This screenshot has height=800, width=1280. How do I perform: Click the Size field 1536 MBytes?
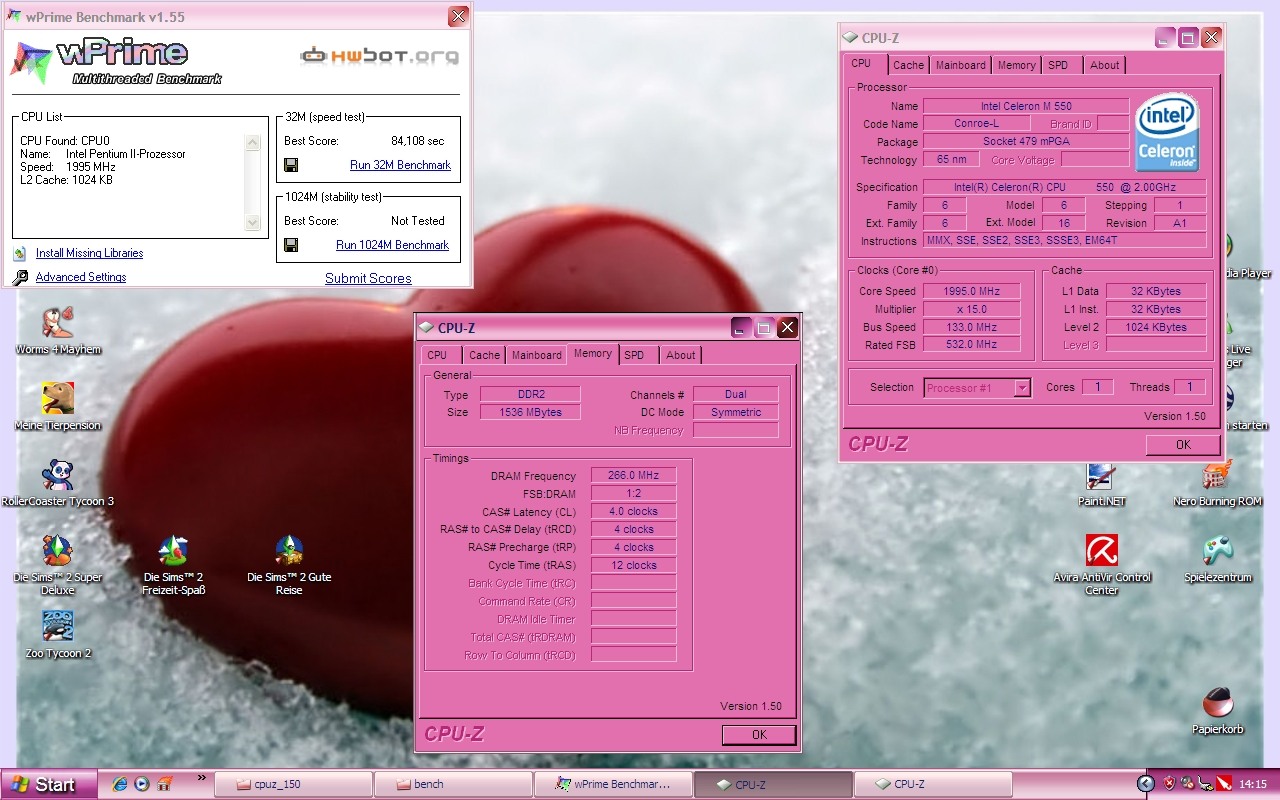(530, 412)
